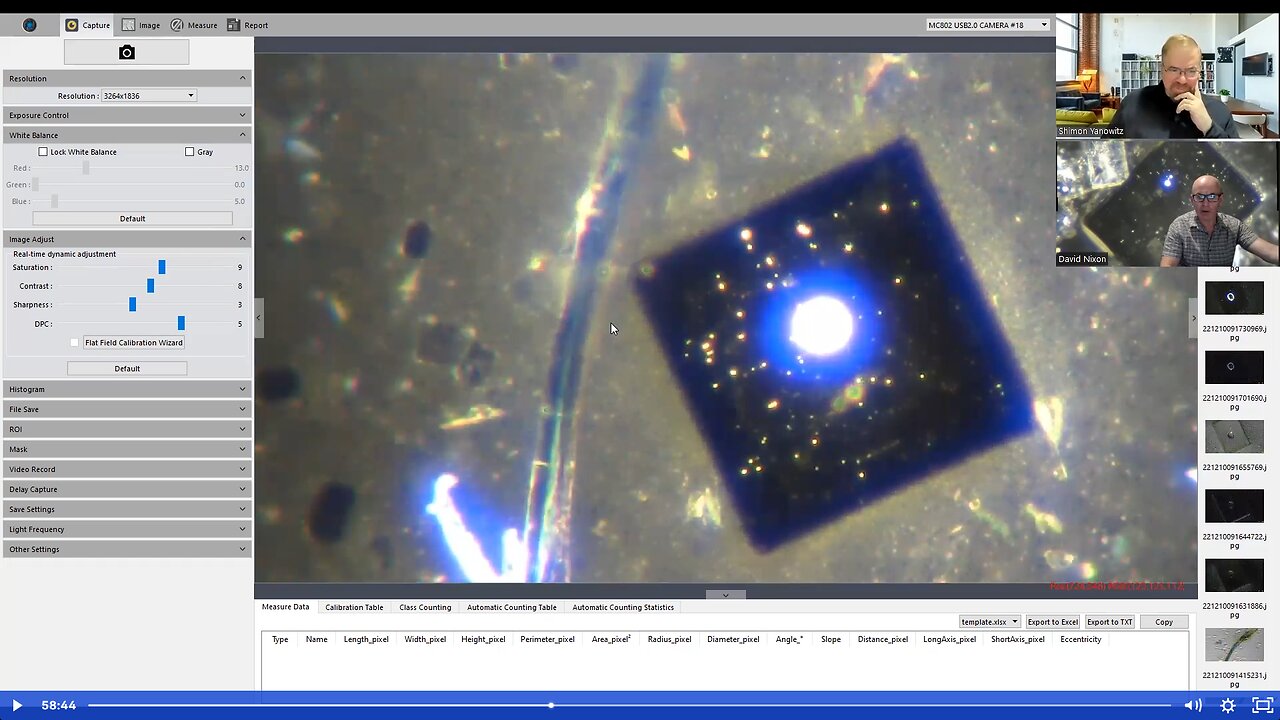Expand the Light Frequency section

point(126,529)
